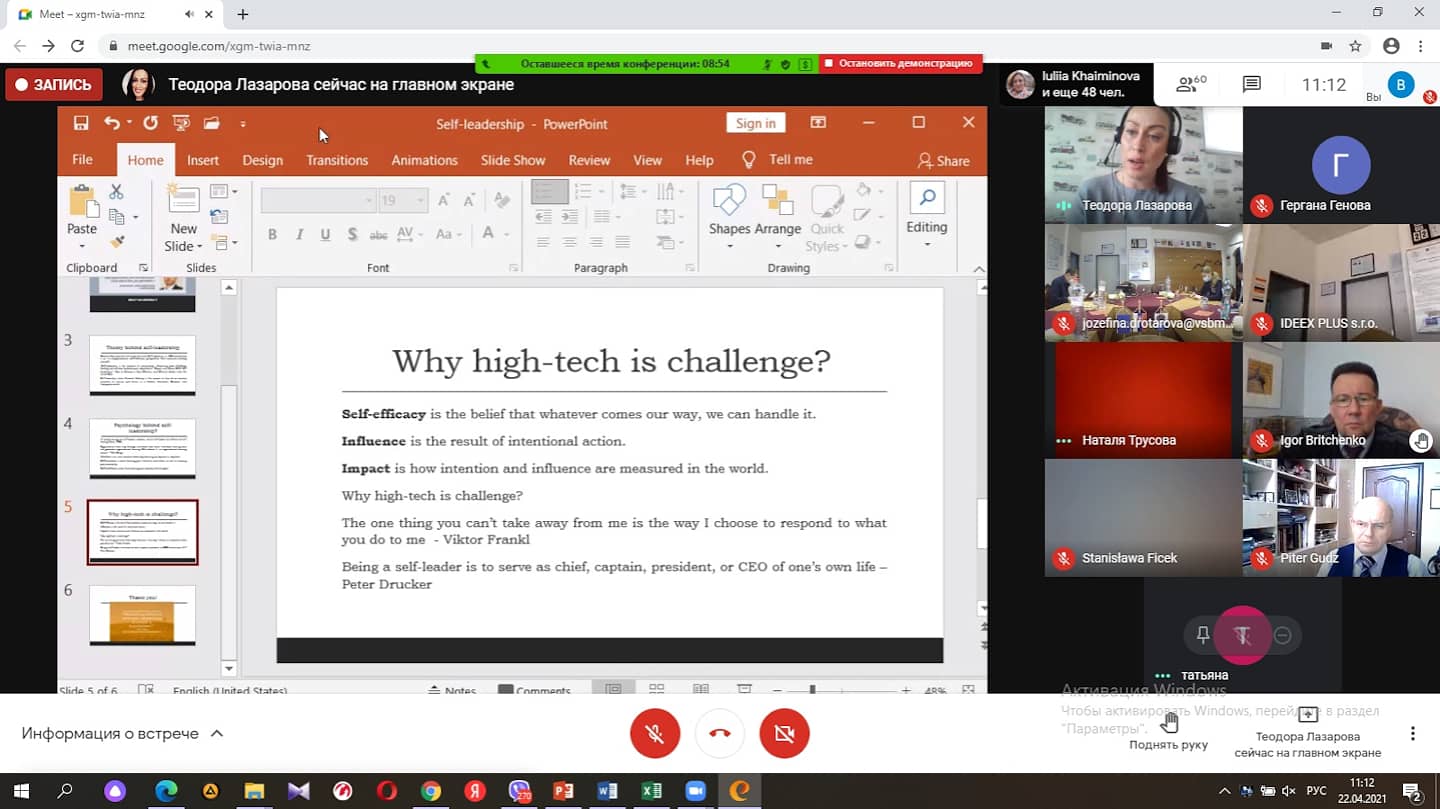Toggle the microphone mute button
Viewport: 1440px width, 809px height.
click(655, 733)
